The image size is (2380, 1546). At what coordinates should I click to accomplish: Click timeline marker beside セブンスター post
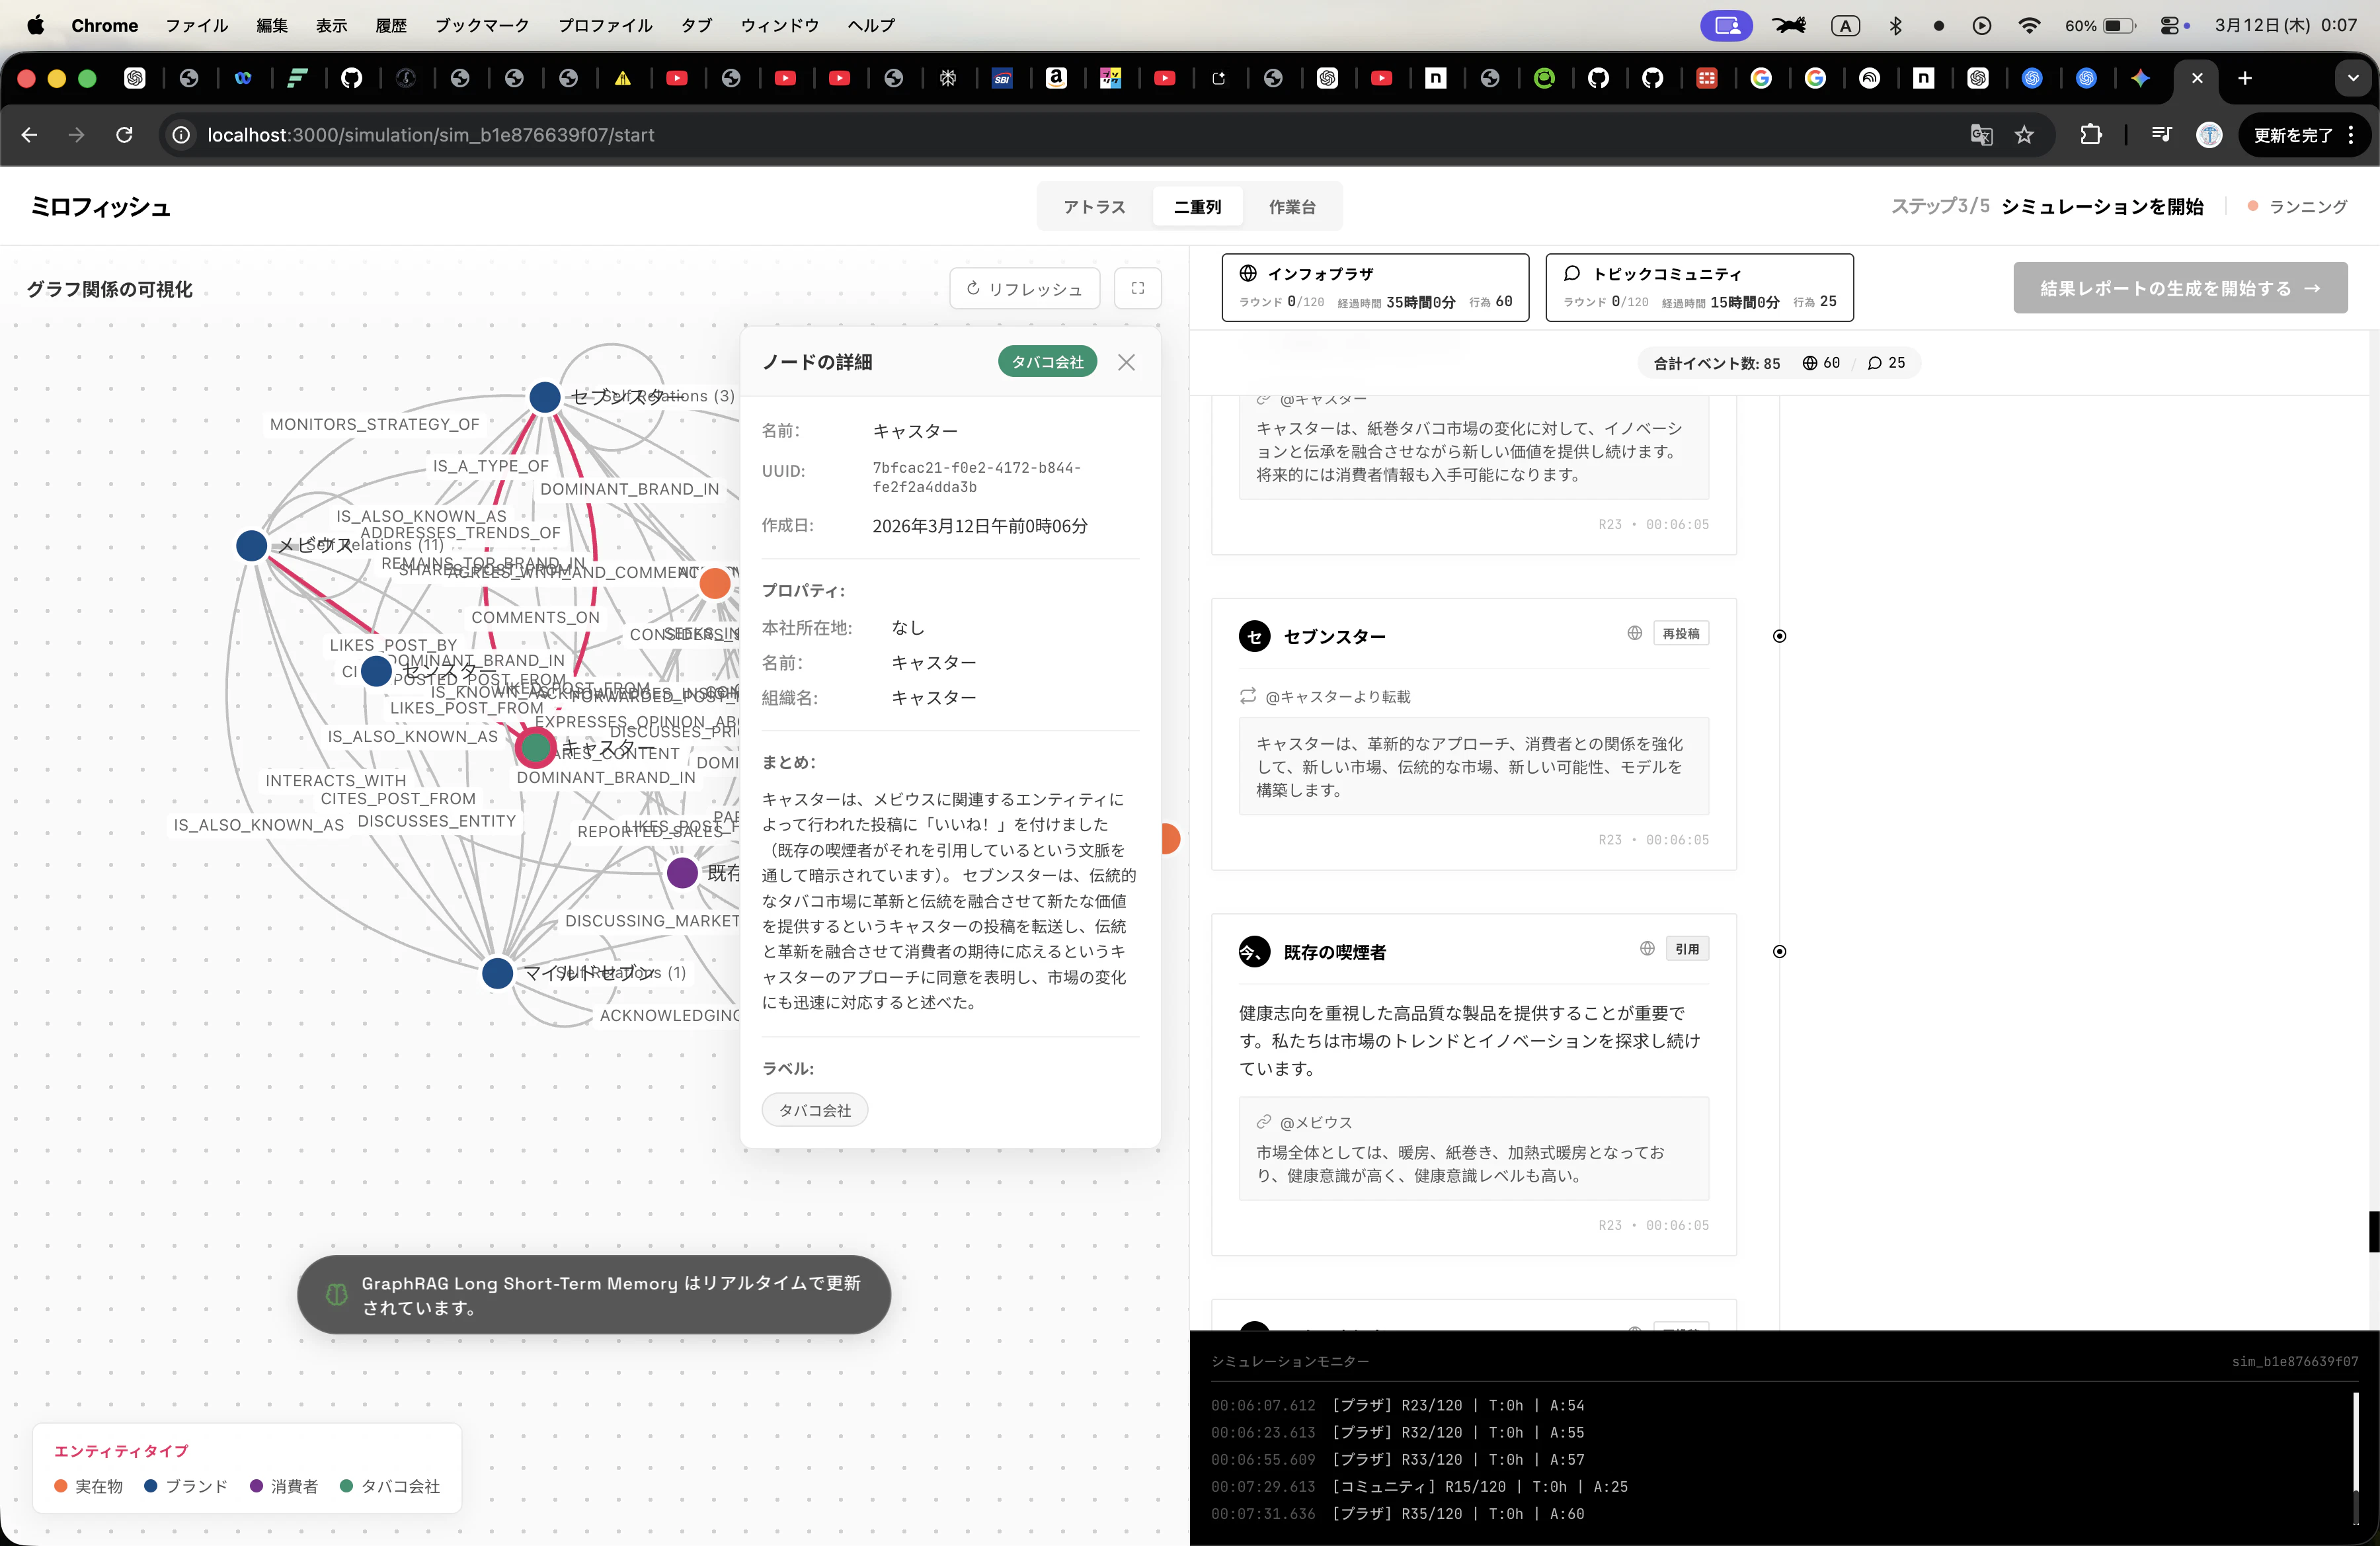pos(1779,636)
